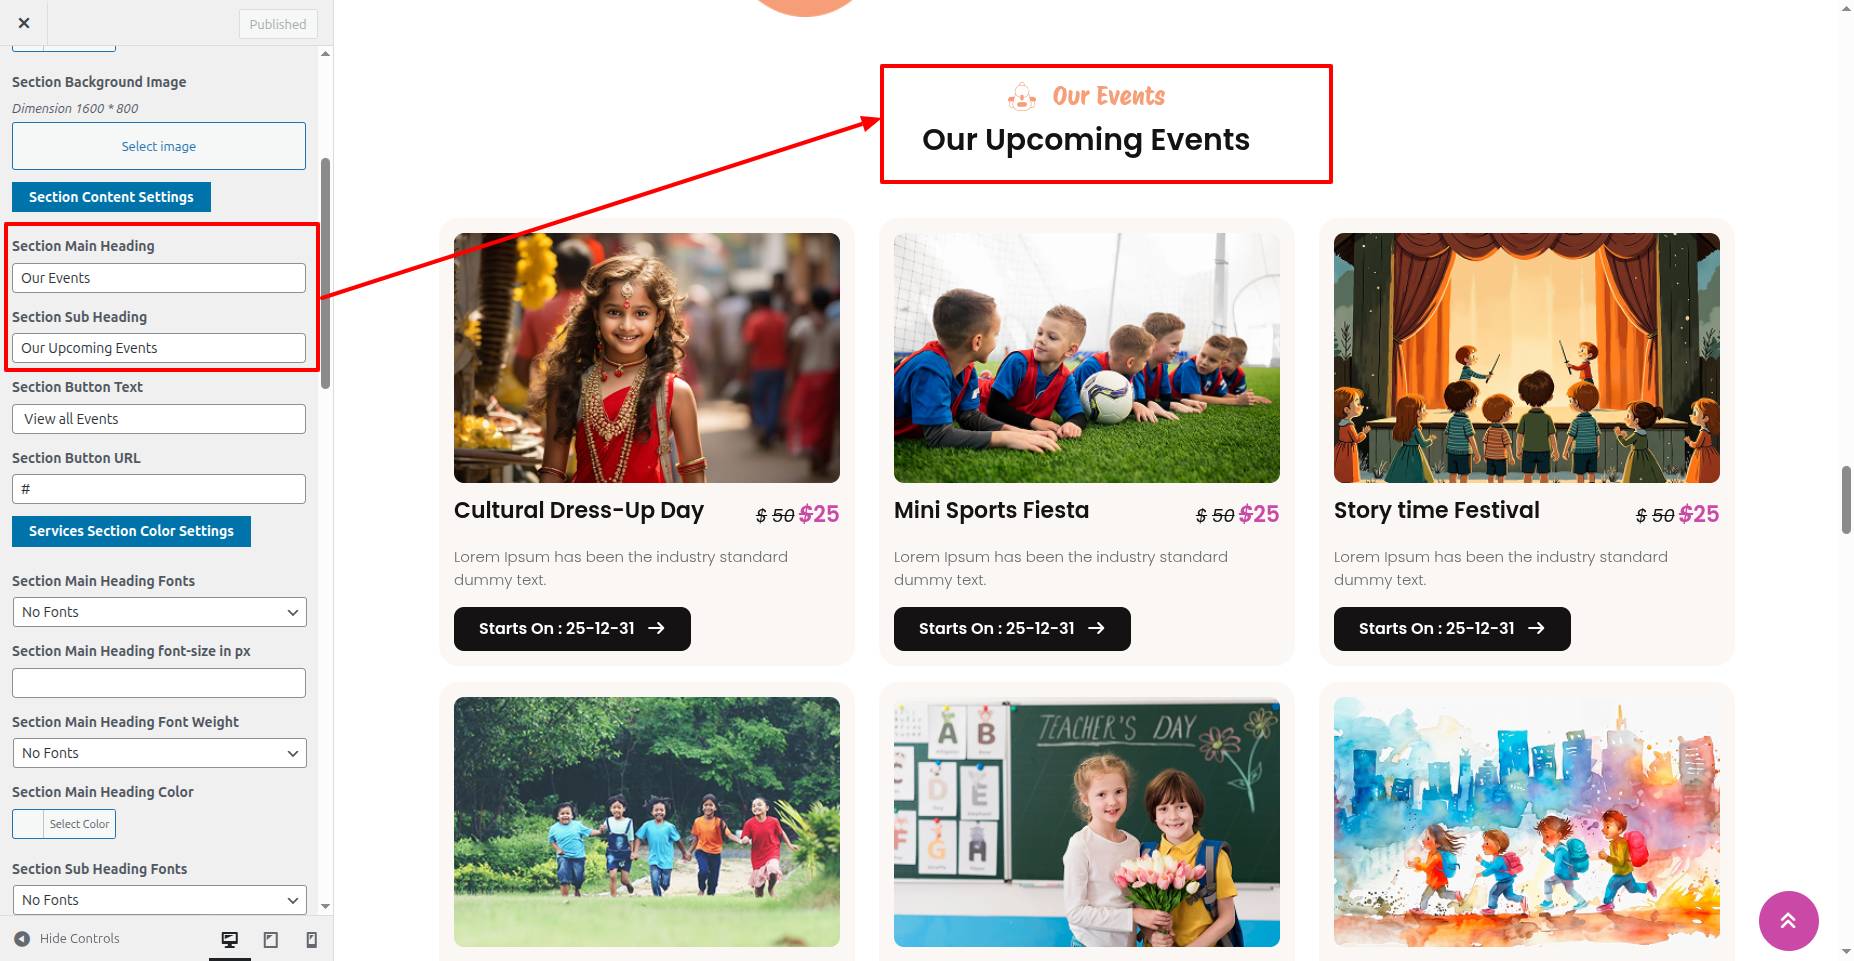Click the Mini Sports Fiesta event image

coord(1086,358)
